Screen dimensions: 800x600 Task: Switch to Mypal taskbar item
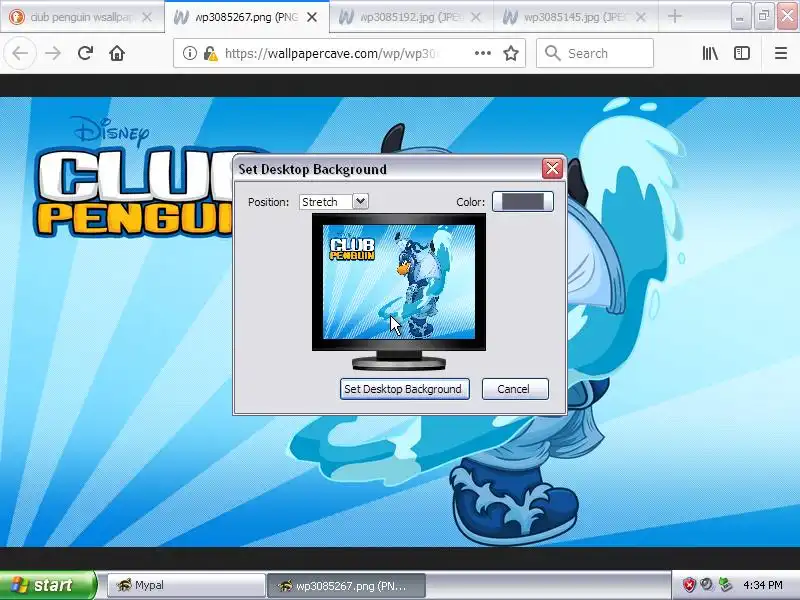click(186, 585)
